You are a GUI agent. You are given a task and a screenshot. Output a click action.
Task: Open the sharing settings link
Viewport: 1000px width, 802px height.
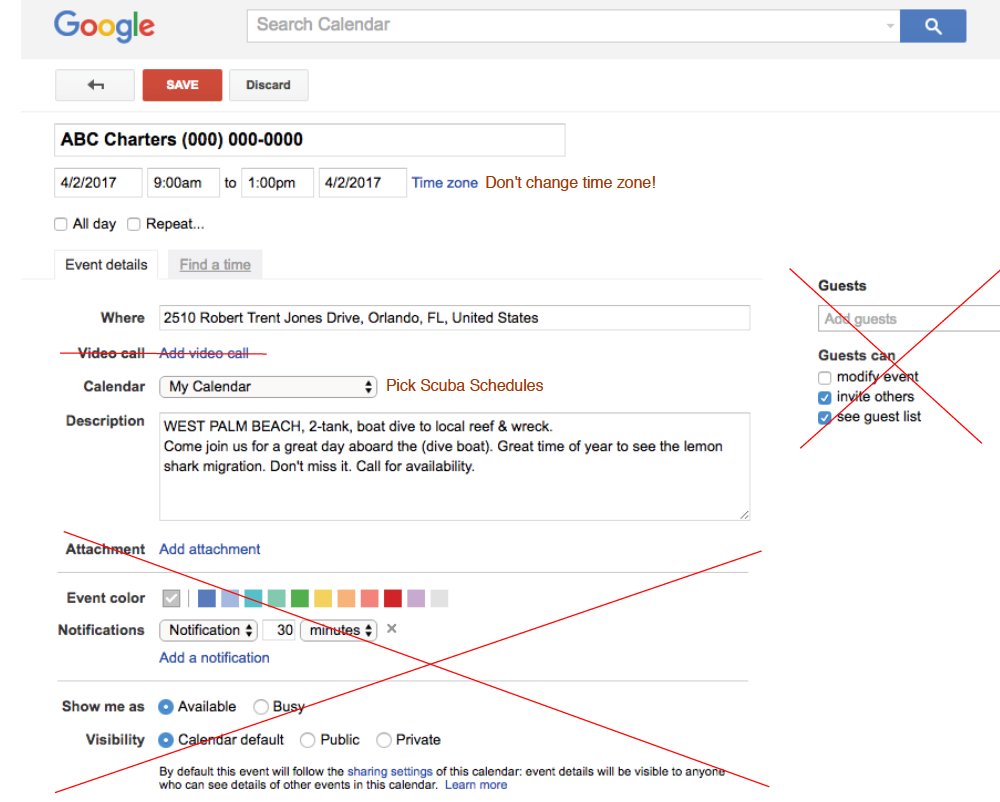click(390, 772)
